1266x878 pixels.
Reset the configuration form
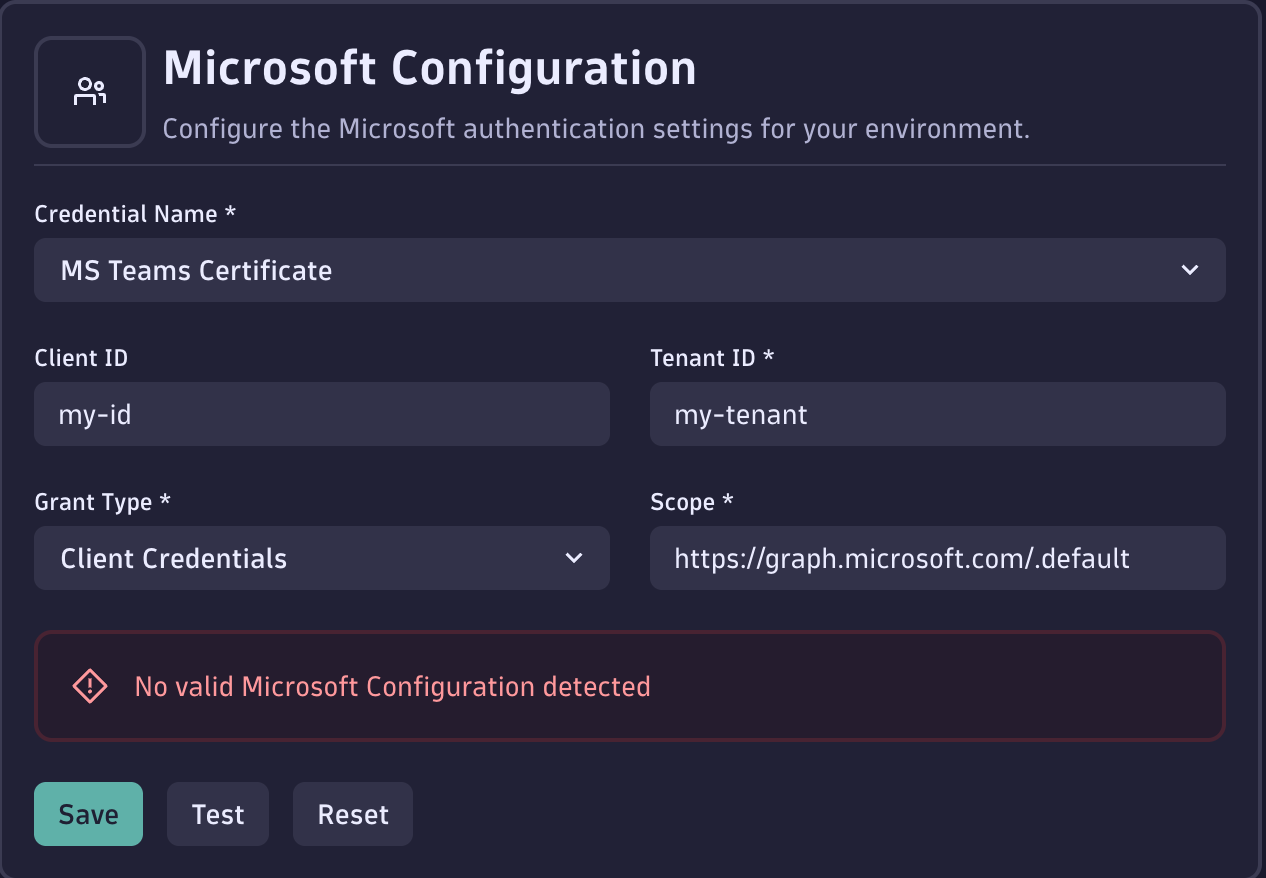[x=352, y=814]
